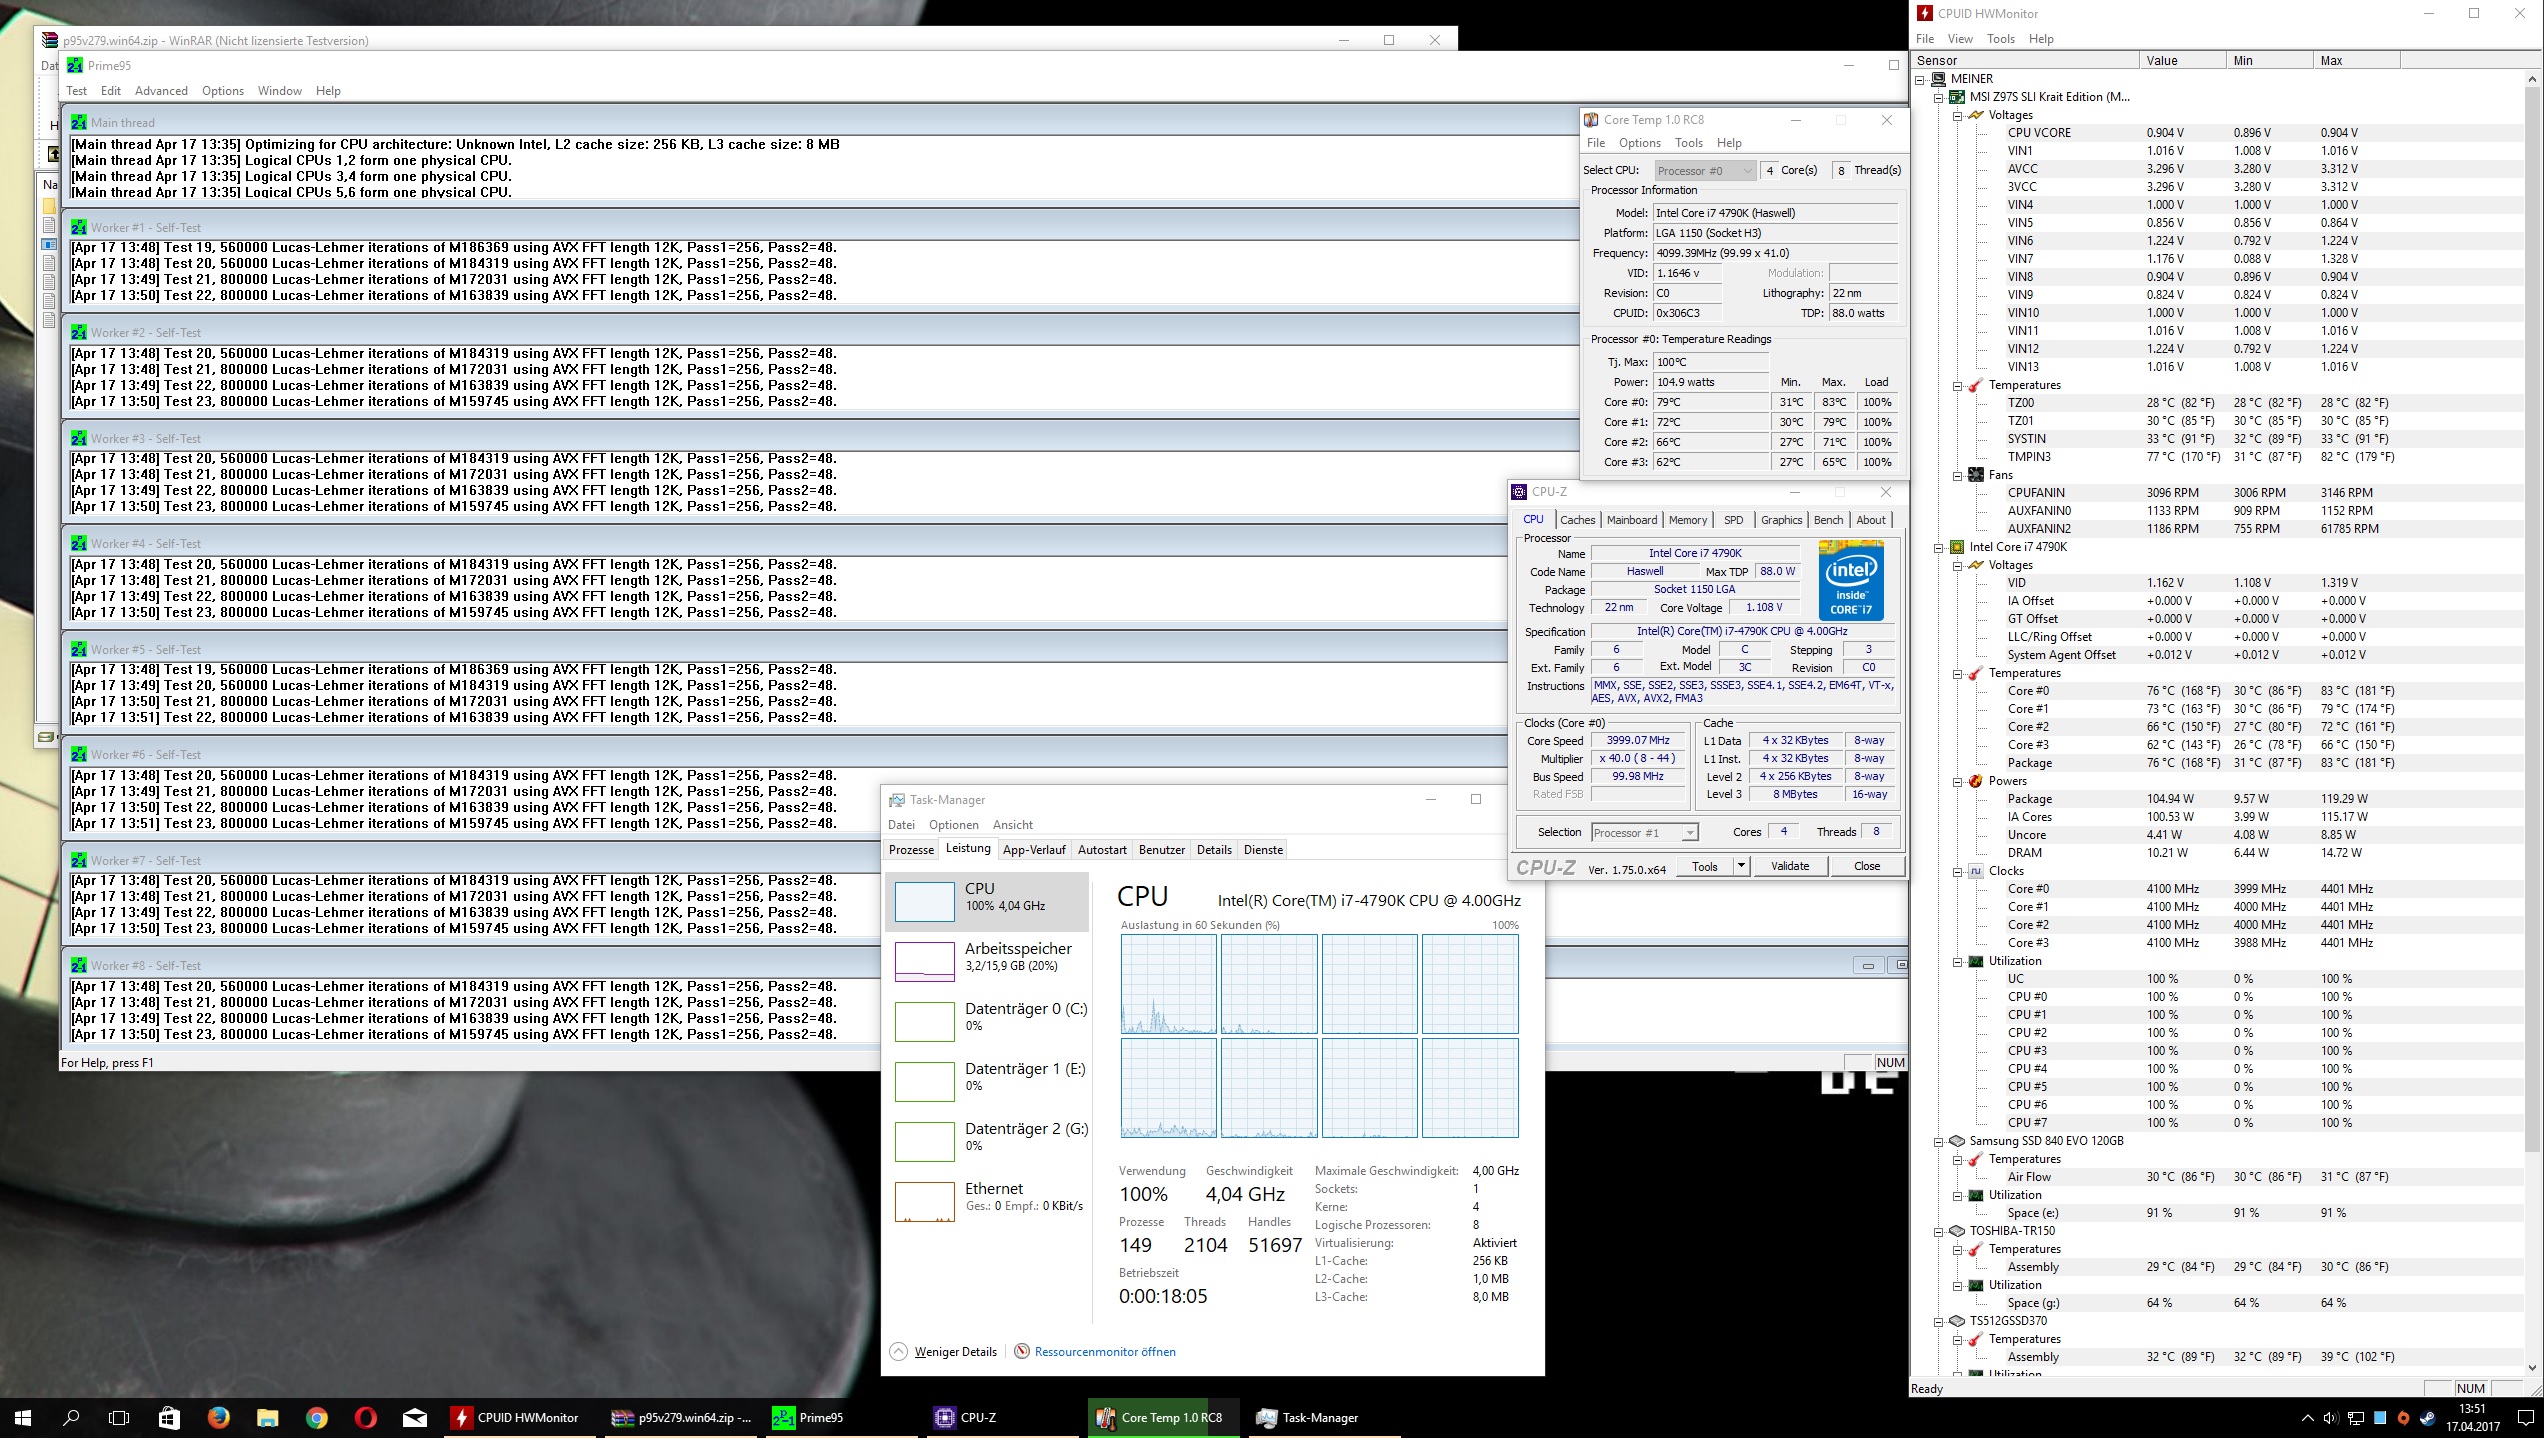
Task: Open the Advanced menu in Prime95
Action: pyautogui.click(x=161, y=90)
